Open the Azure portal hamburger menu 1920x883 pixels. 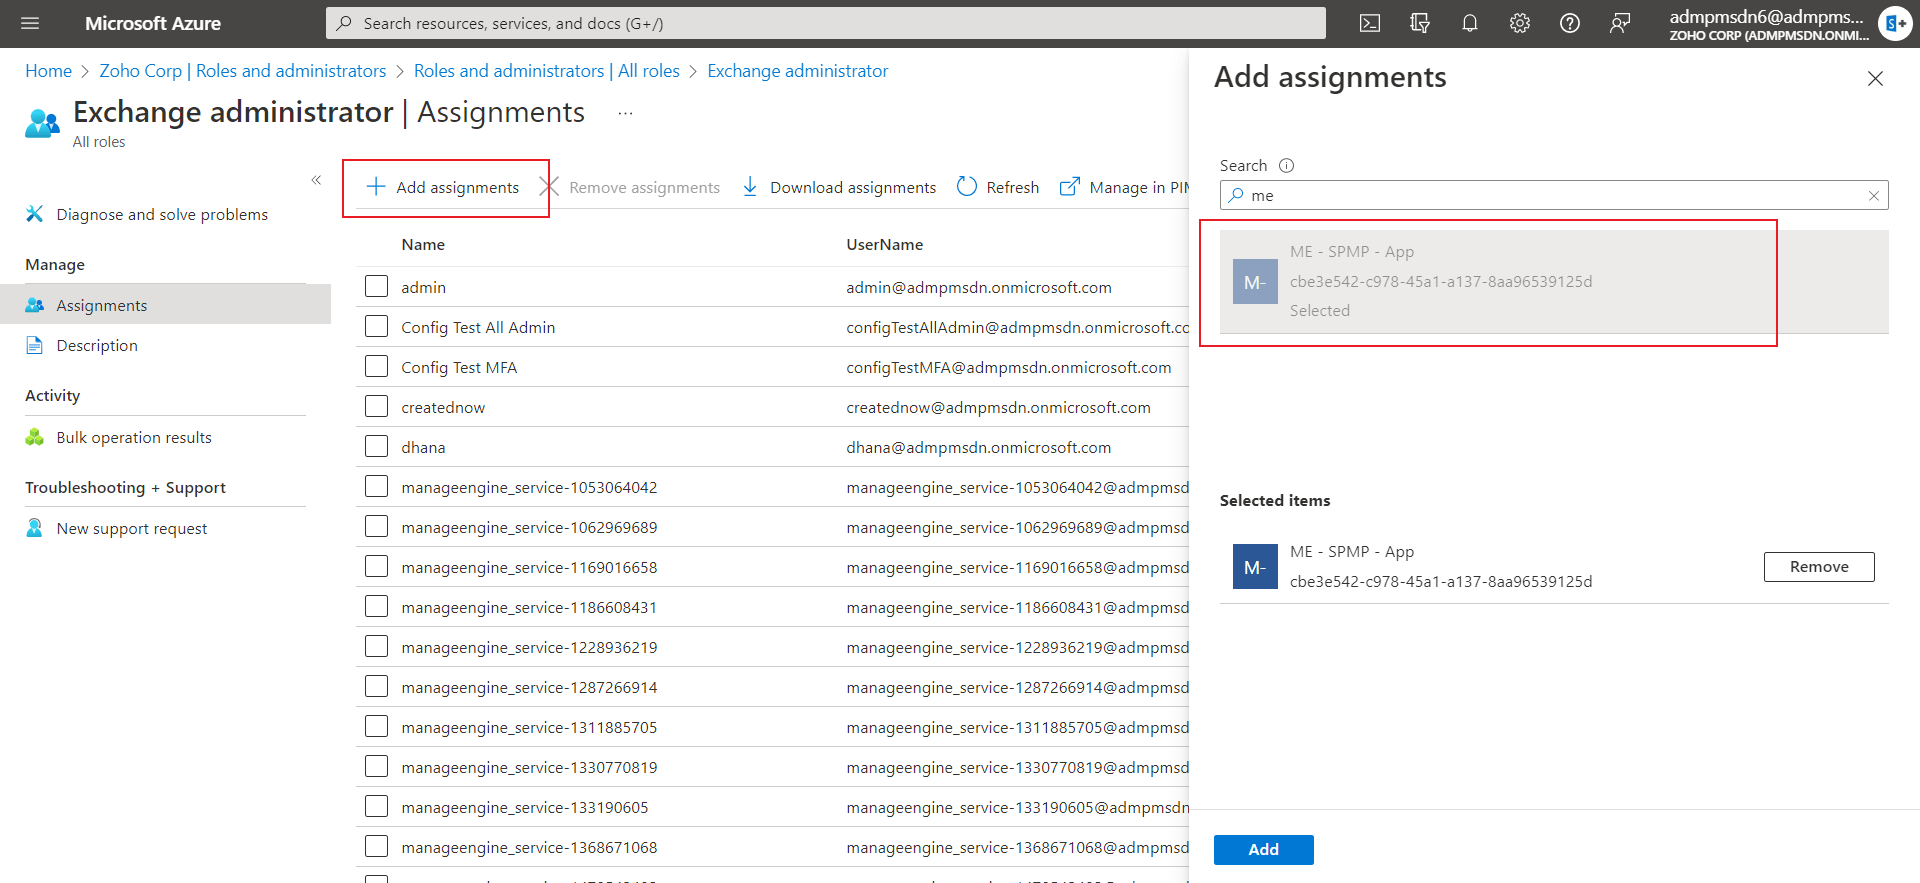tap(30, 23)
